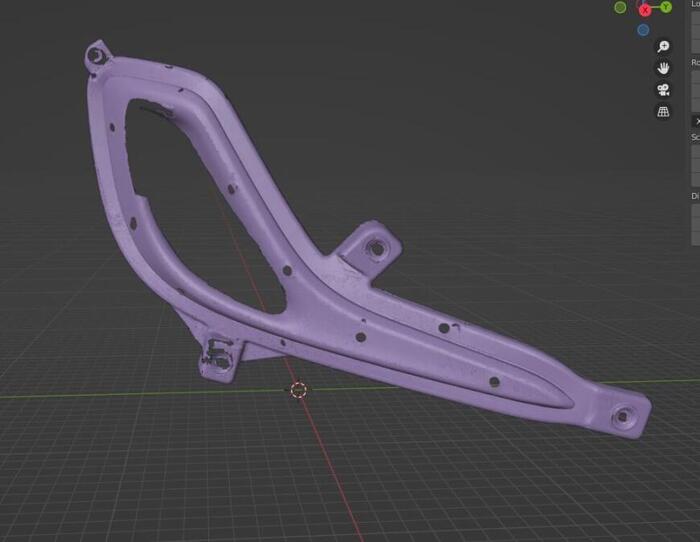Toggle camera view with the camera icon
This screenshot has height=542, width=700.
[663, 90]
